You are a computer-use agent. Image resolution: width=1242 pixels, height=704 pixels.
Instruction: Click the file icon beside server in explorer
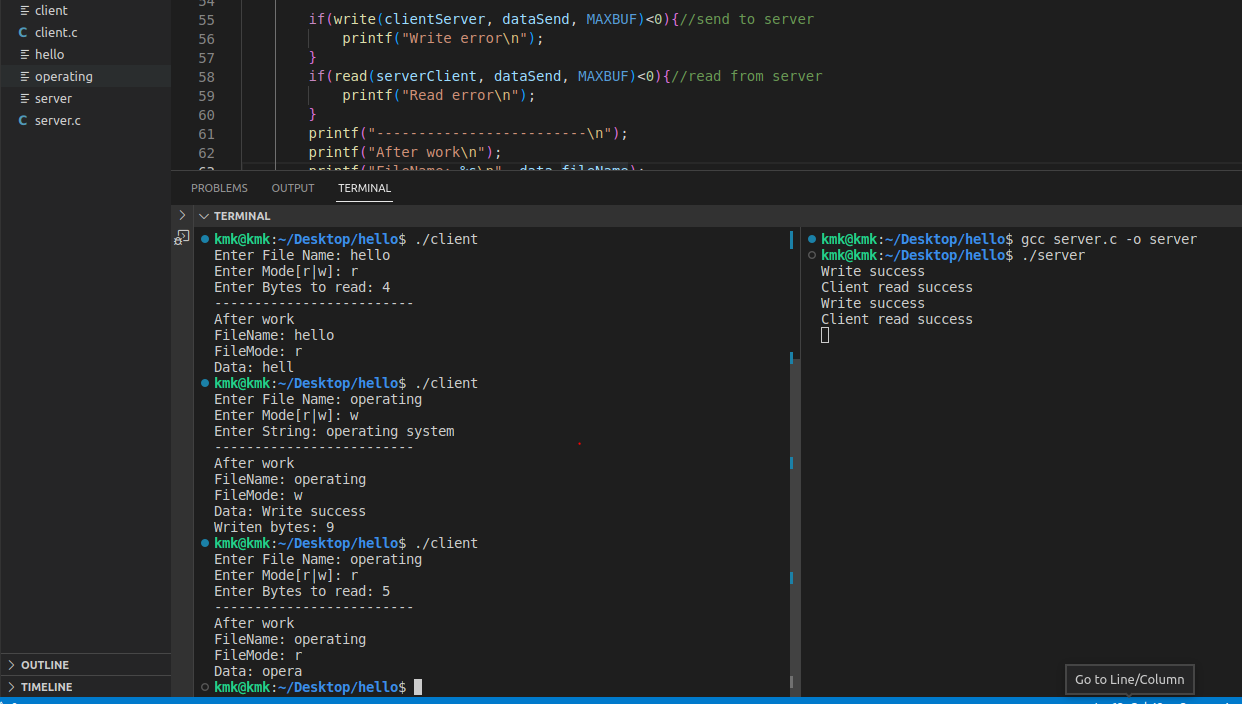point(24,98)
